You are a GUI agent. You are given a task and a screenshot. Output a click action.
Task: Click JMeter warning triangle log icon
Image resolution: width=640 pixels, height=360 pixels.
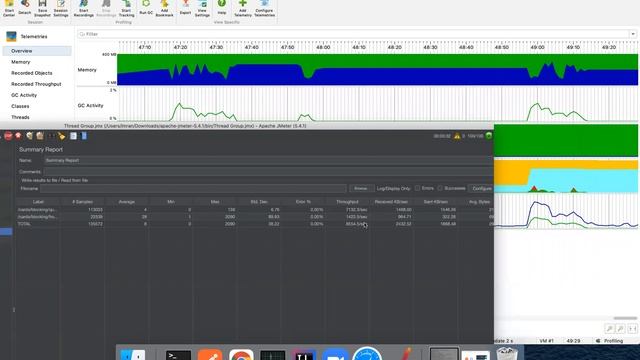coord(457,136)
